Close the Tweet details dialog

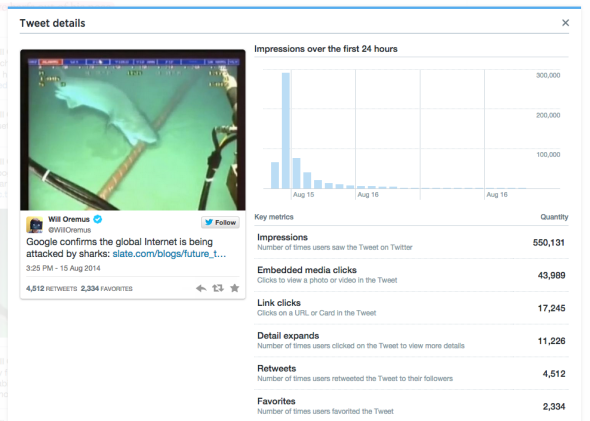point(565,23)
